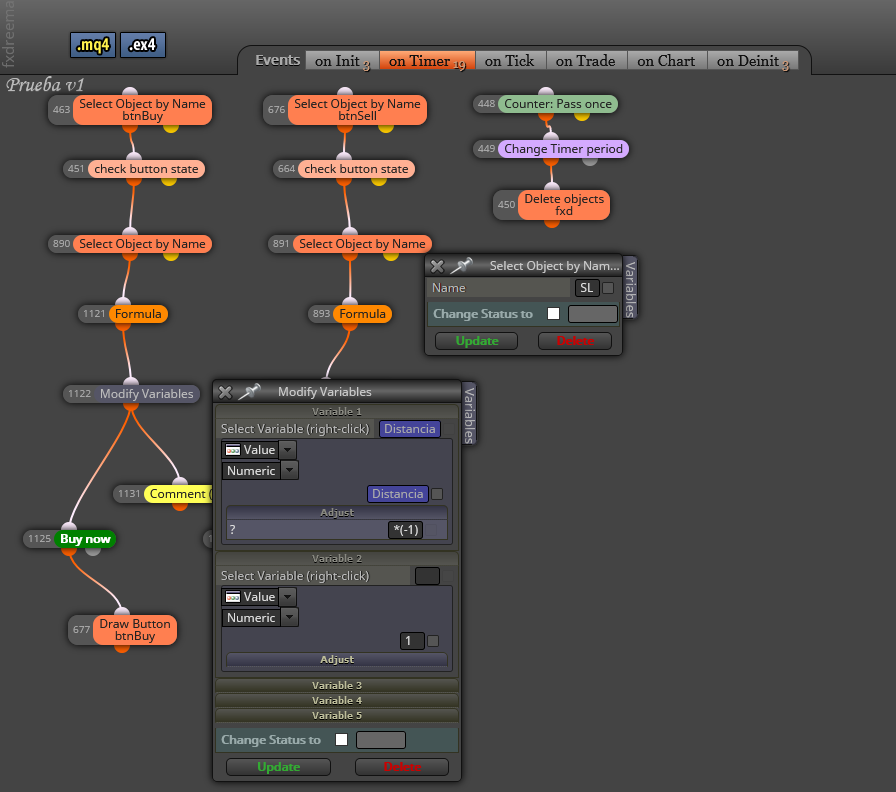Expand the Variable 3 section
The image size is (896, 792).
(337, 685)
